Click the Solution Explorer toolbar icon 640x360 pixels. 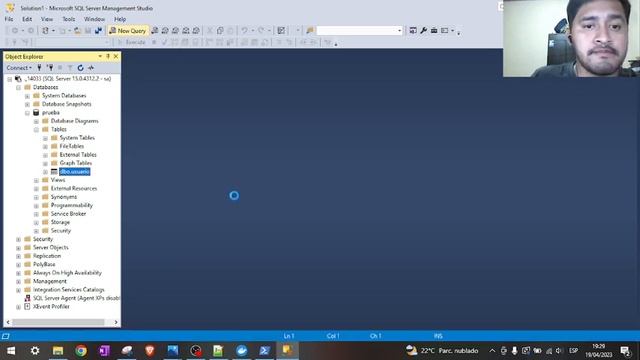coord(413,31)
